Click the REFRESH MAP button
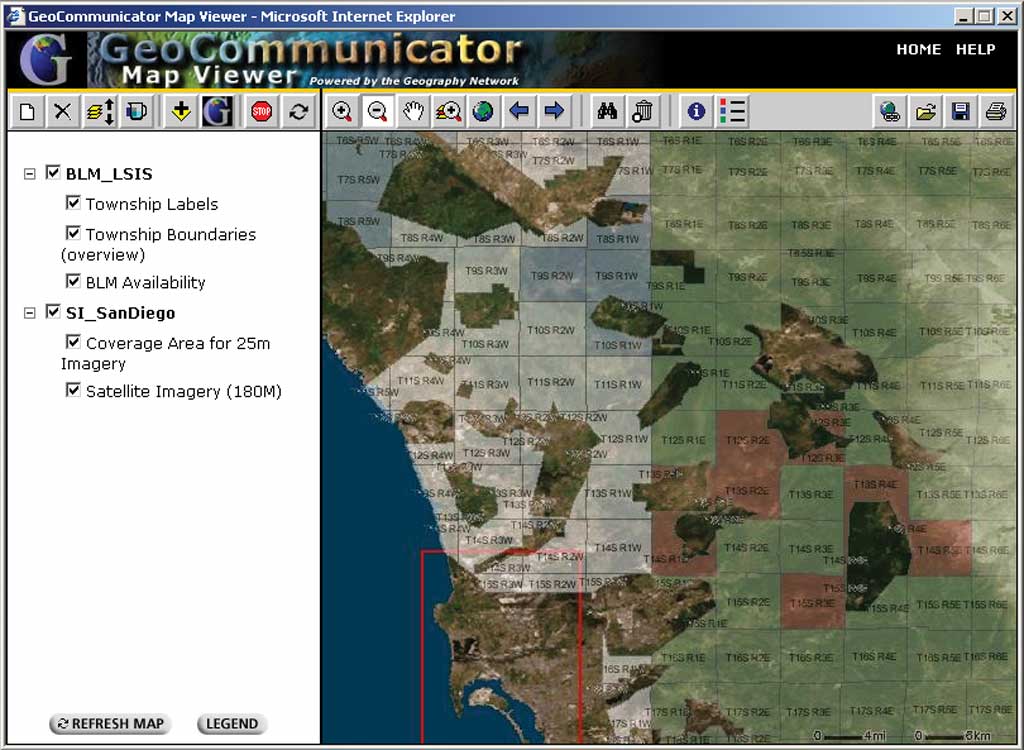Viewport: 1024px width, 750px height. [x=110, y=724]
